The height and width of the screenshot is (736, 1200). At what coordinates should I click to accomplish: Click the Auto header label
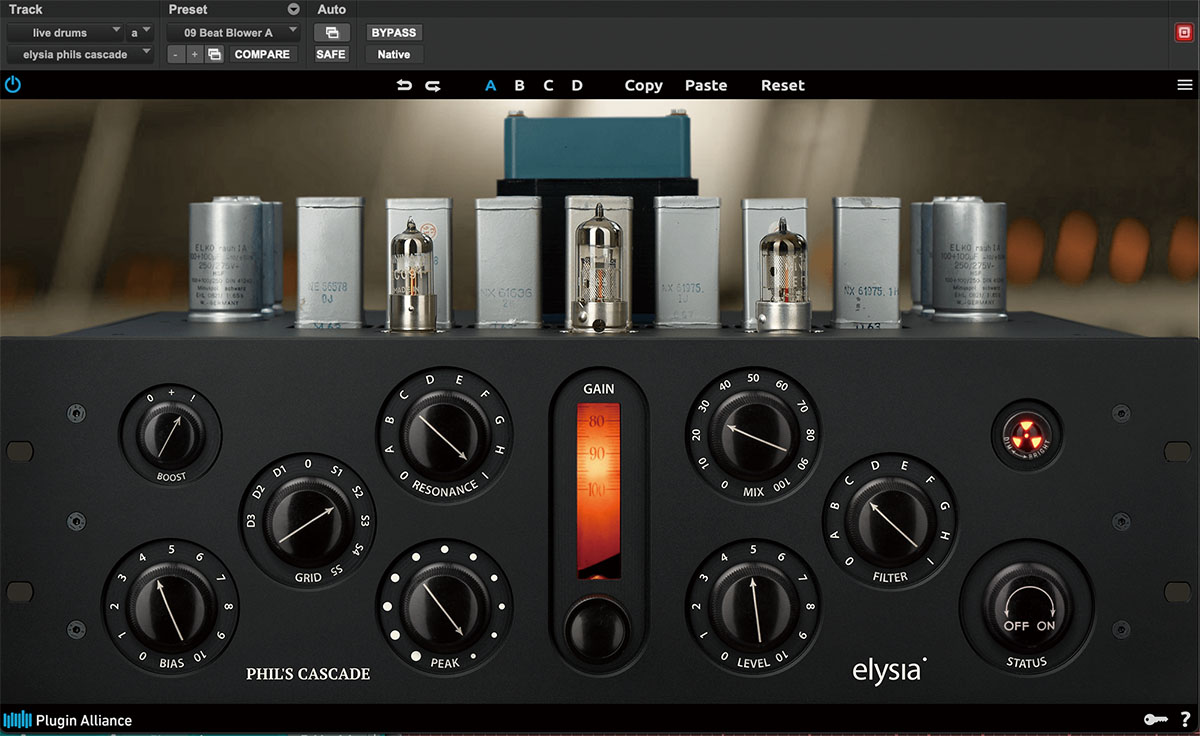click(332, 9)
